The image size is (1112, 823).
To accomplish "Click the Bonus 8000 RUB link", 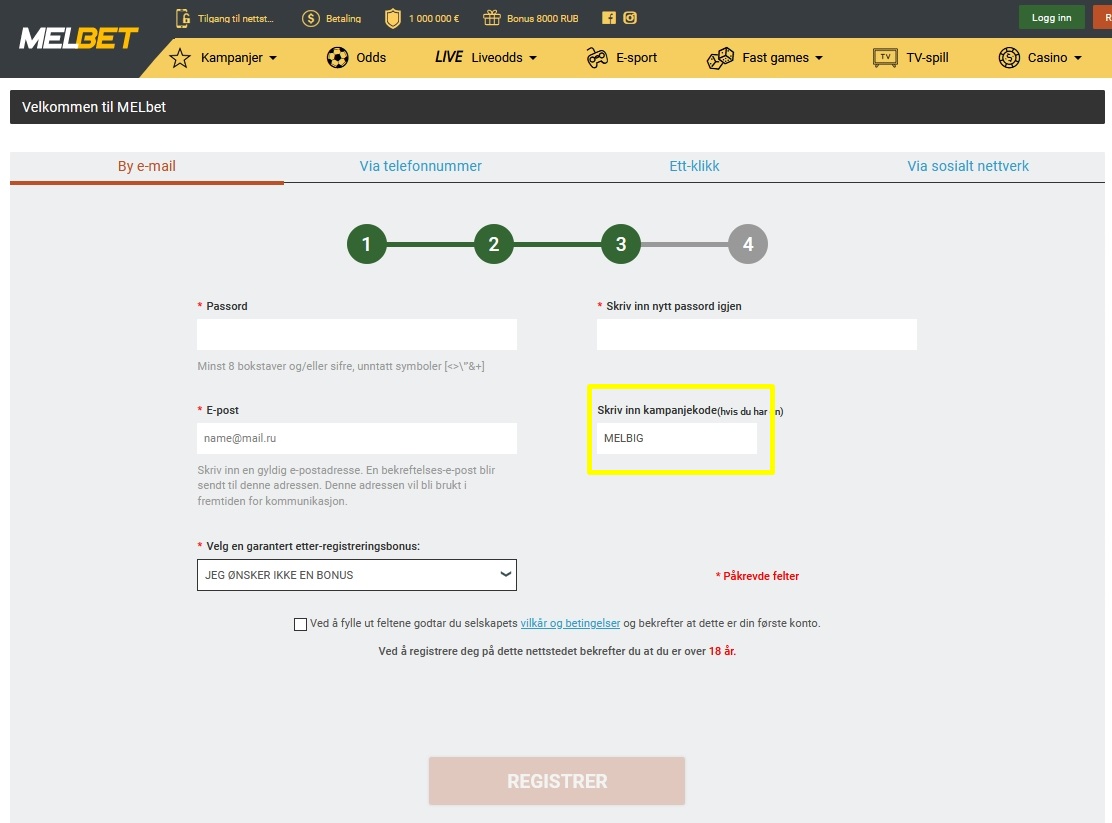I will 543,18.
